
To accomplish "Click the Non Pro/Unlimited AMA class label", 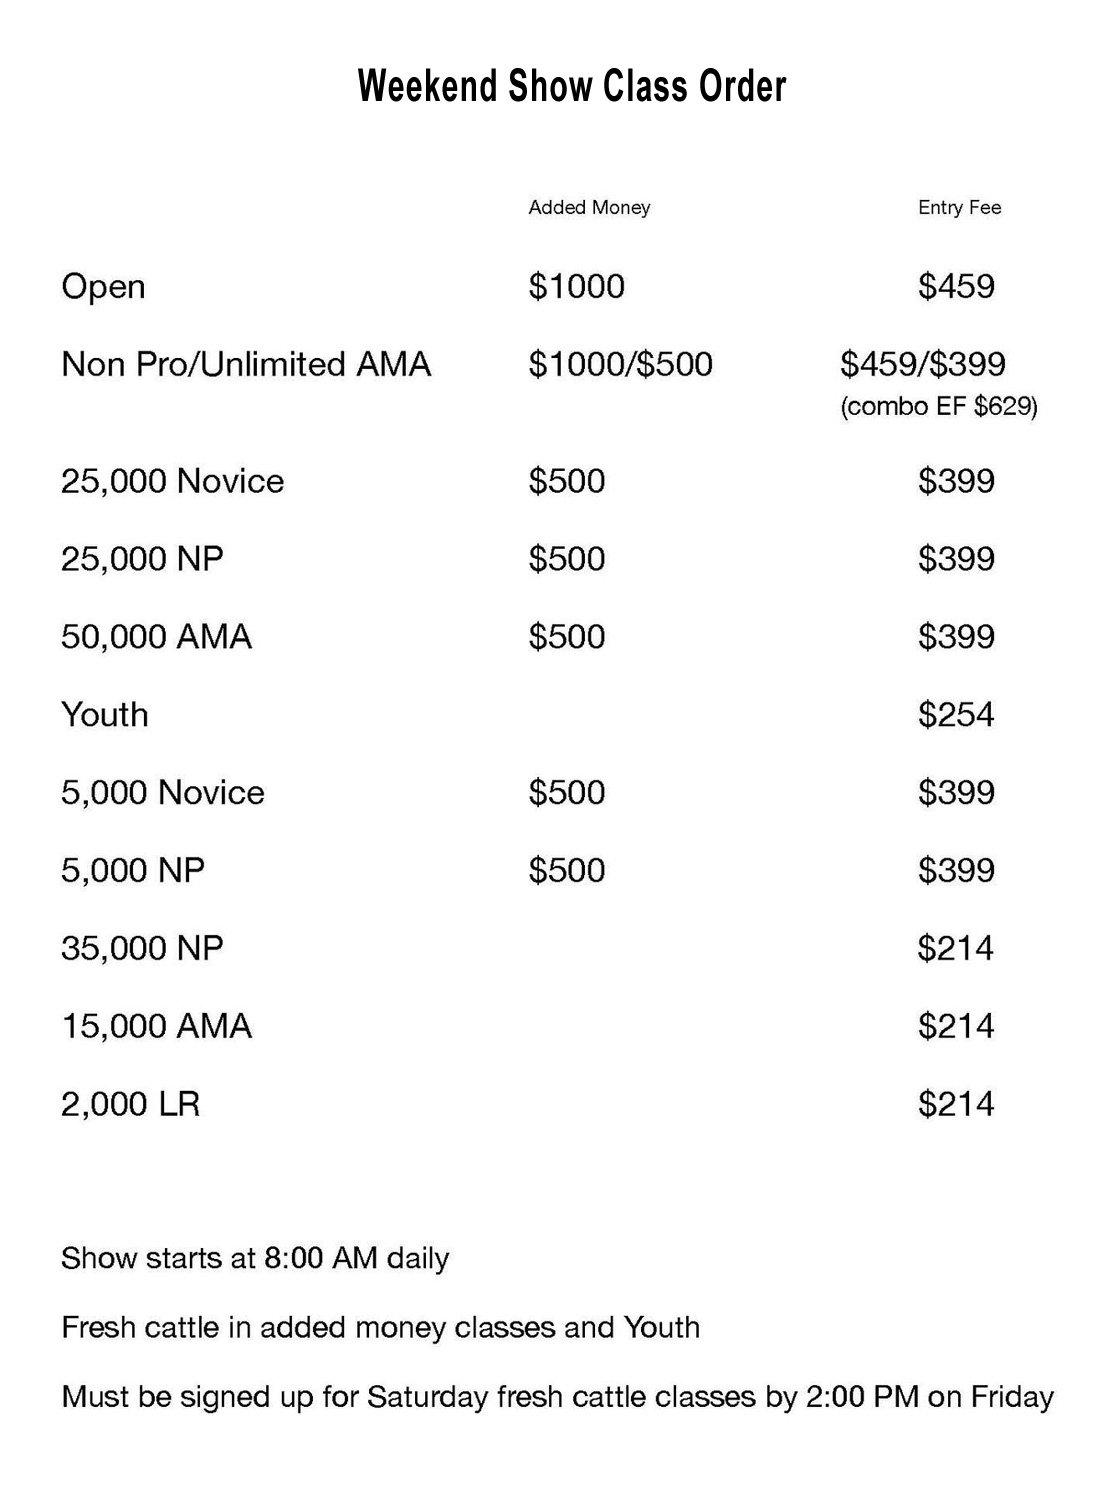I will [246, 364].
